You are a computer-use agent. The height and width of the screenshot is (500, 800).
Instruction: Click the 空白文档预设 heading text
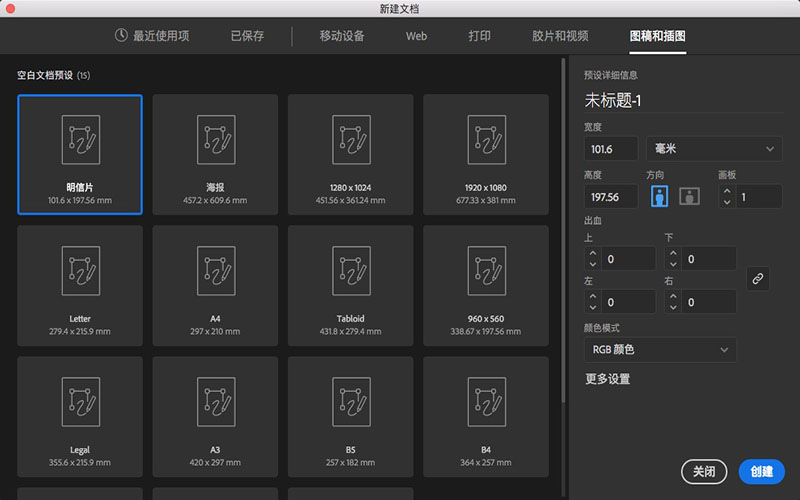(x=45, y=76)
